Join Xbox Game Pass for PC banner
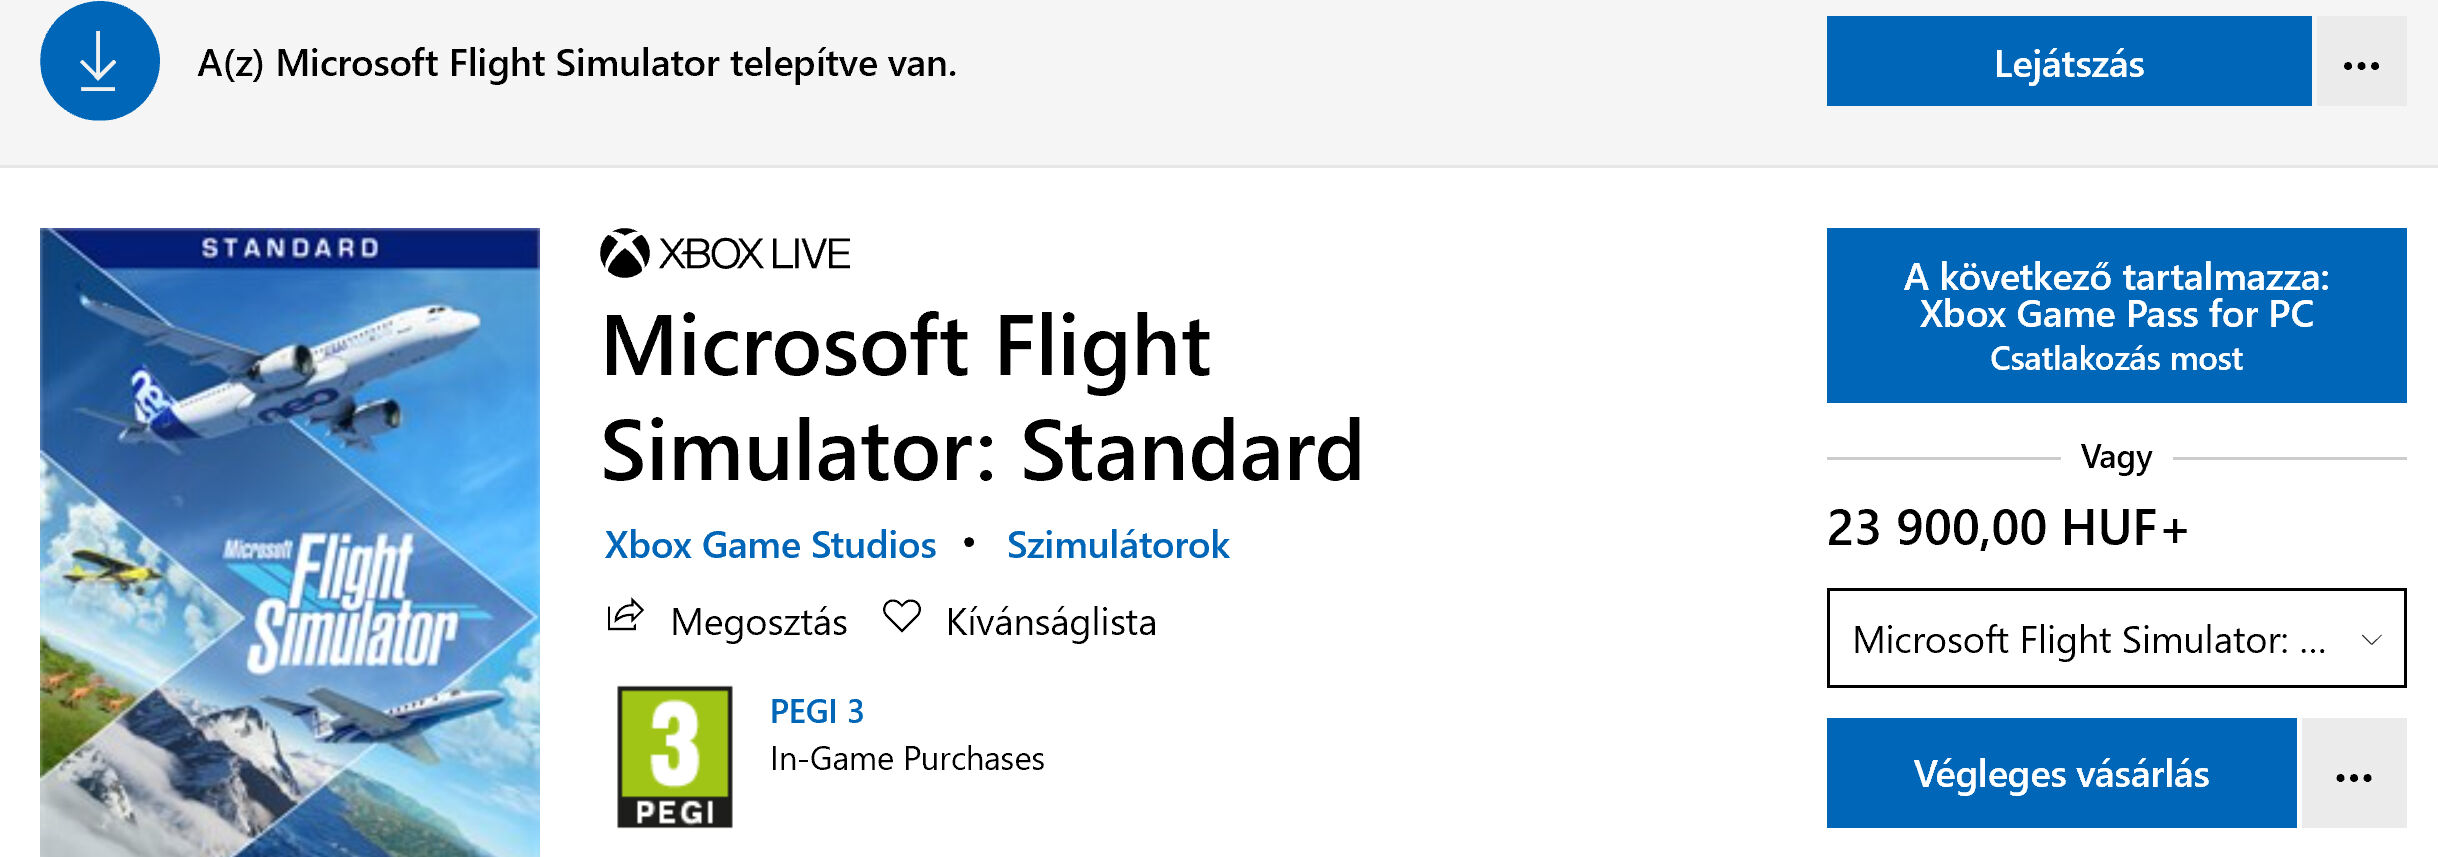The height and width of the screenshot is (857, 2438). point(2116,316)
